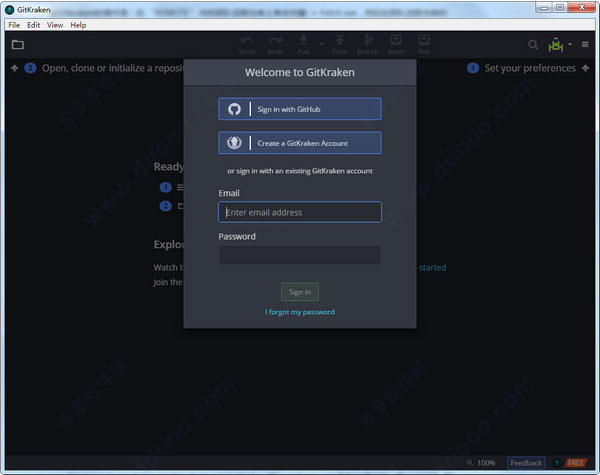Open the Help menu
This screenshot has height=475, width=600.
(78, 25)
